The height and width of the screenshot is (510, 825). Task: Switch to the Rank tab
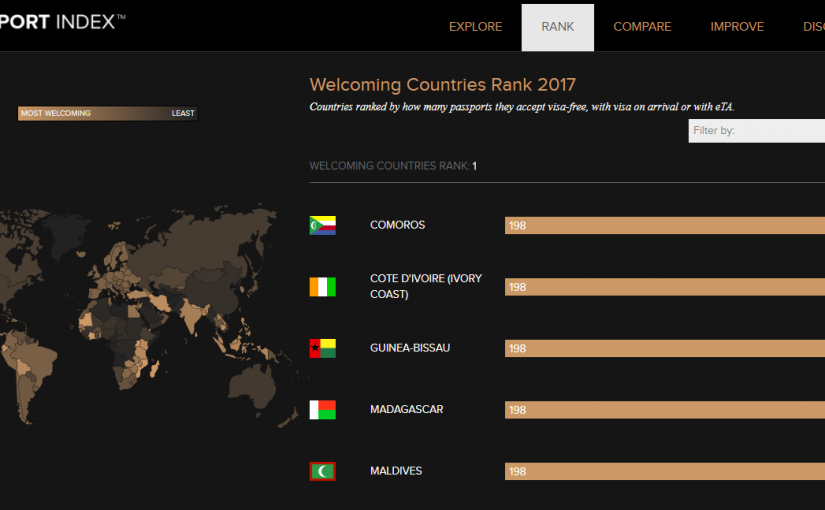pyautogui.click(x=557, y=27)
